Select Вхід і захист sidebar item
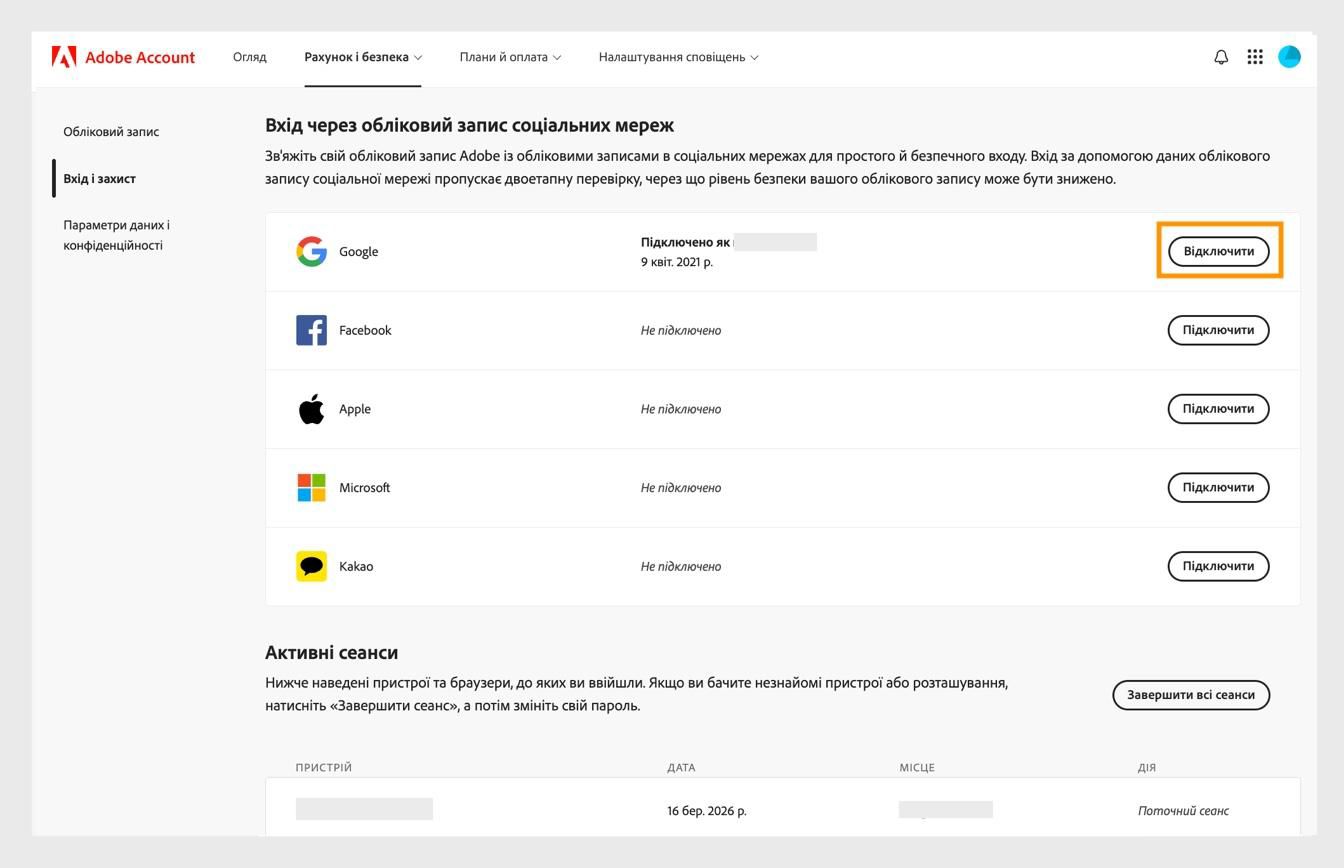 pyautogui.click(x=99, y=179)
